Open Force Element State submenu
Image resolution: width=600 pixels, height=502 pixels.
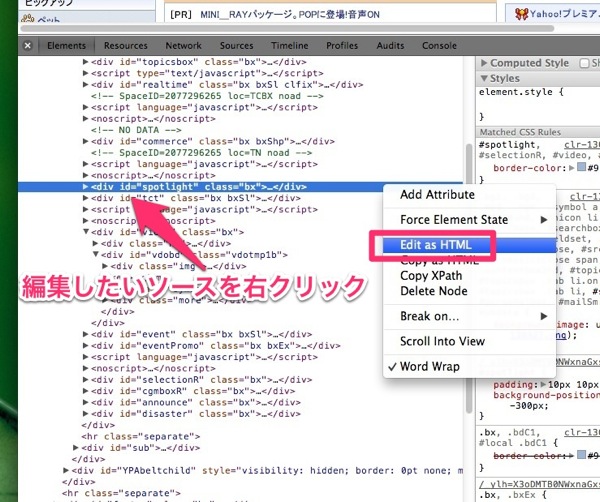point(469,220)
